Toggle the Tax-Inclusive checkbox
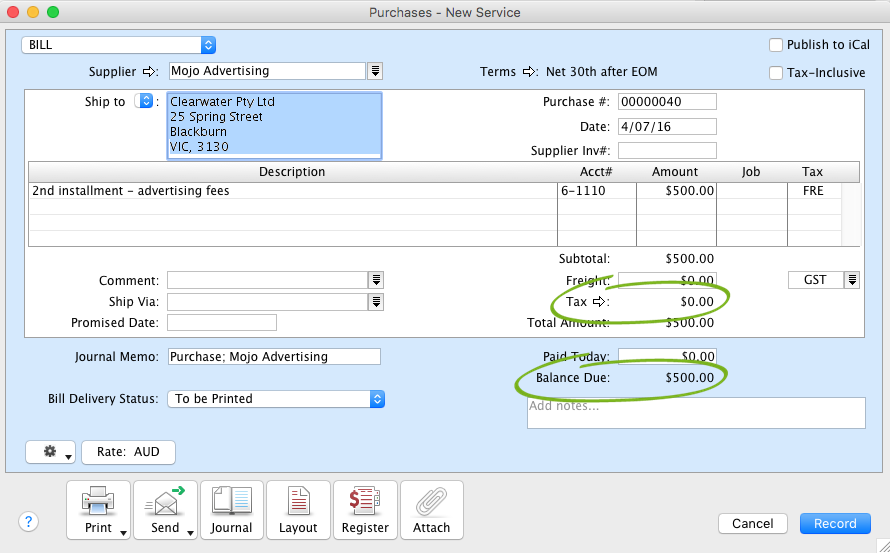This screenshot has width=890, height=553. pos(776,73)
